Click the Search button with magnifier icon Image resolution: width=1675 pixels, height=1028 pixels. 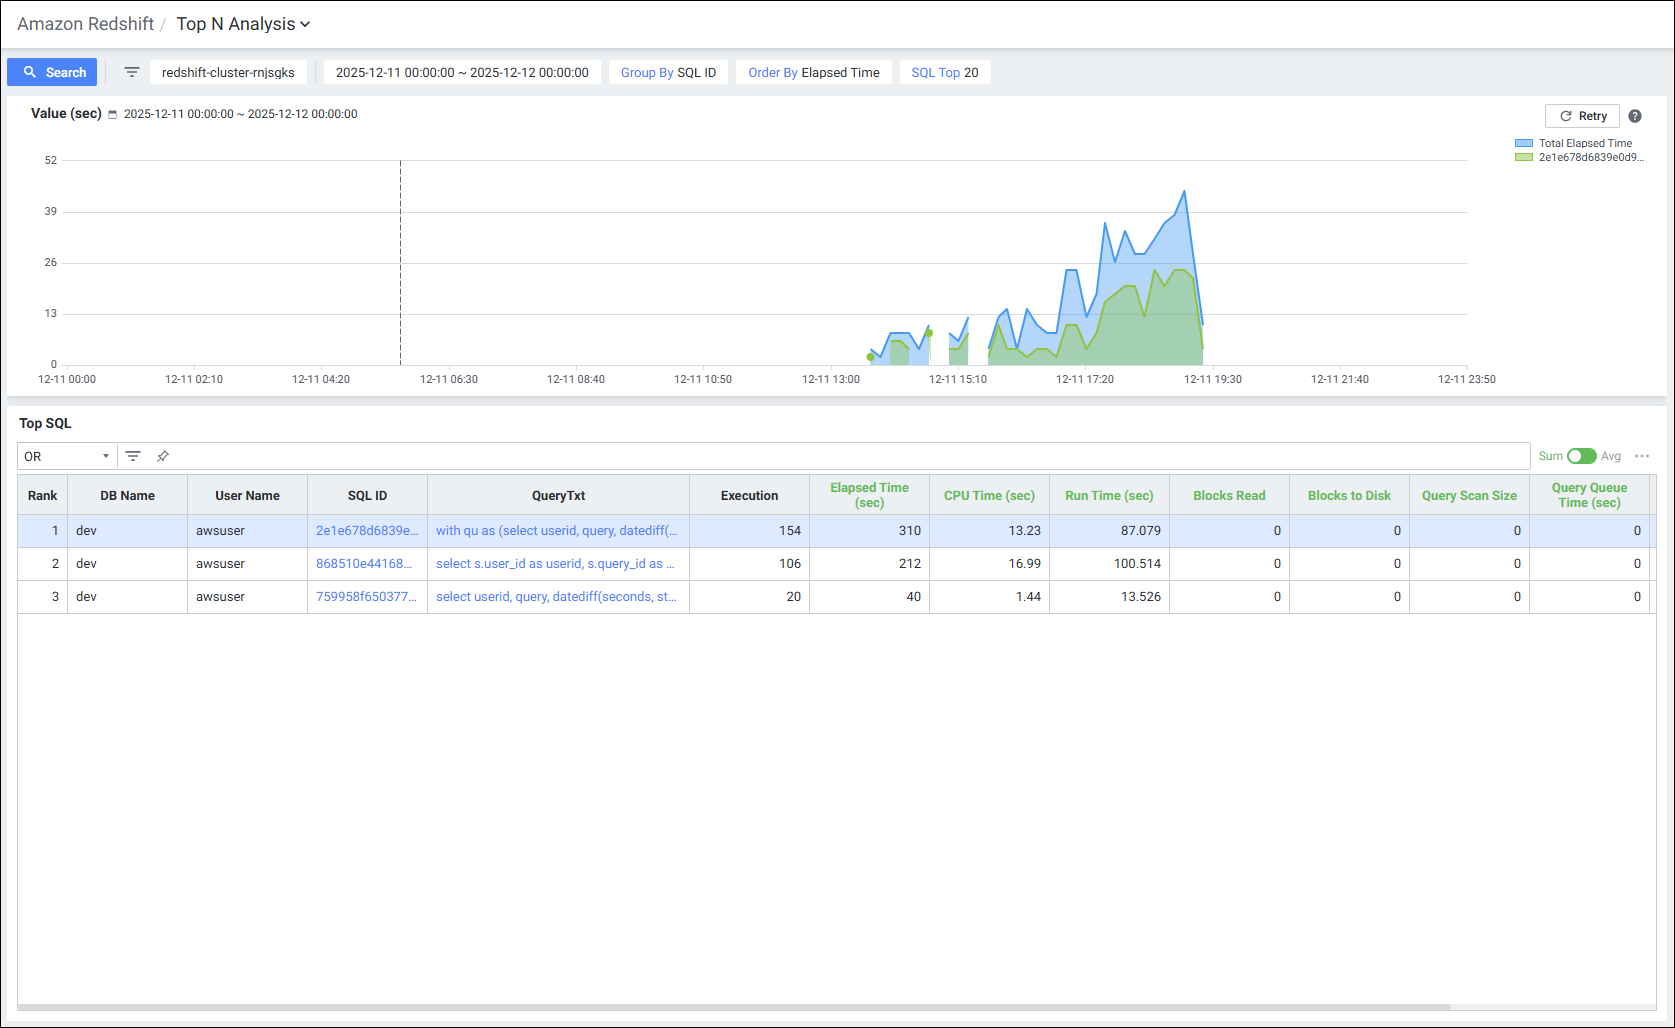[53, 72]
